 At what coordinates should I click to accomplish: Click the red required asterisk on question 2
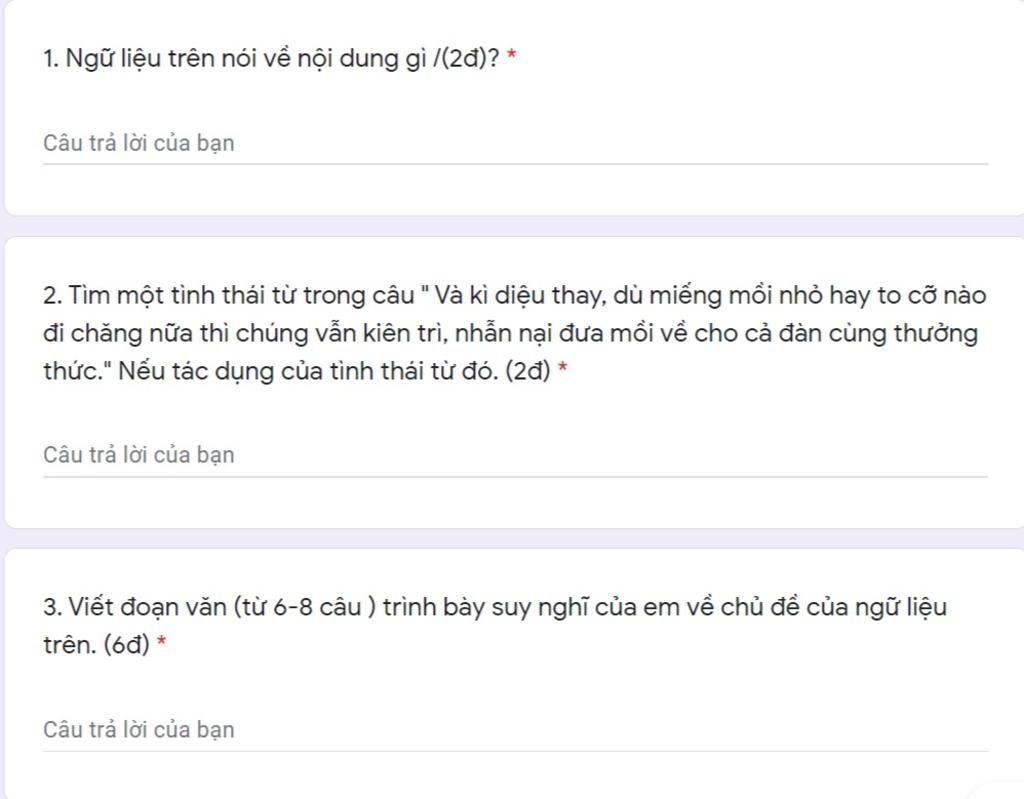click(562, 368)
